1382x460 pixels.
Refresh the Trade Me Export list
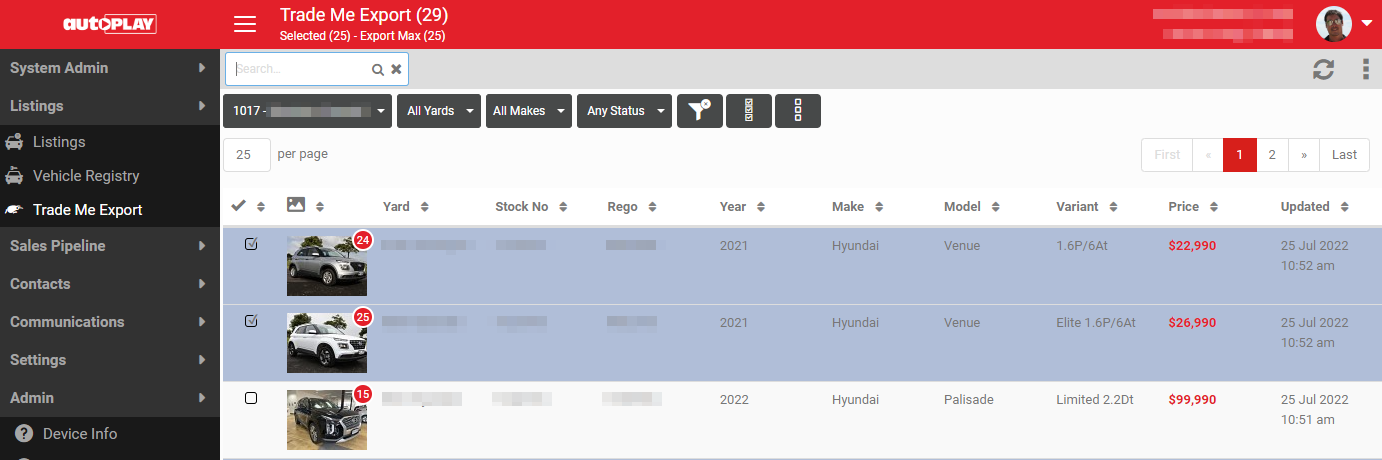point(1324,69)
